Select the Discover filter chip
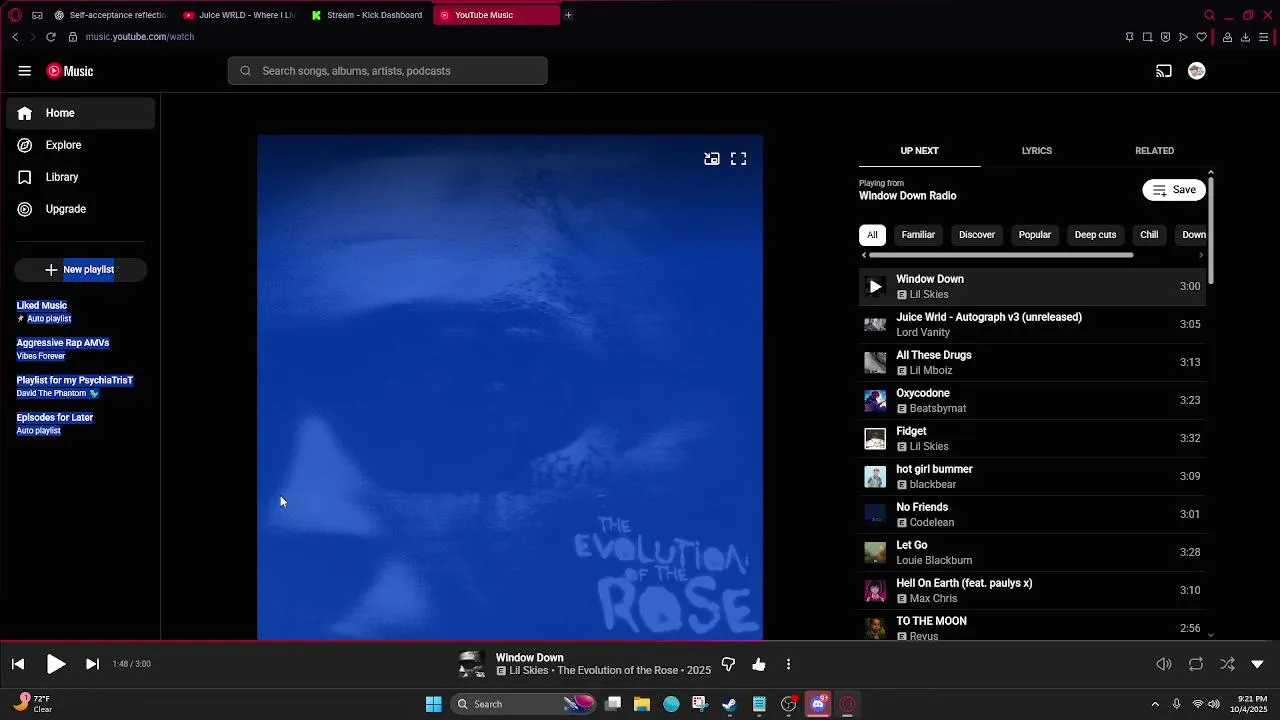This screenshot has width=1280, height=720. coord(977,235)
